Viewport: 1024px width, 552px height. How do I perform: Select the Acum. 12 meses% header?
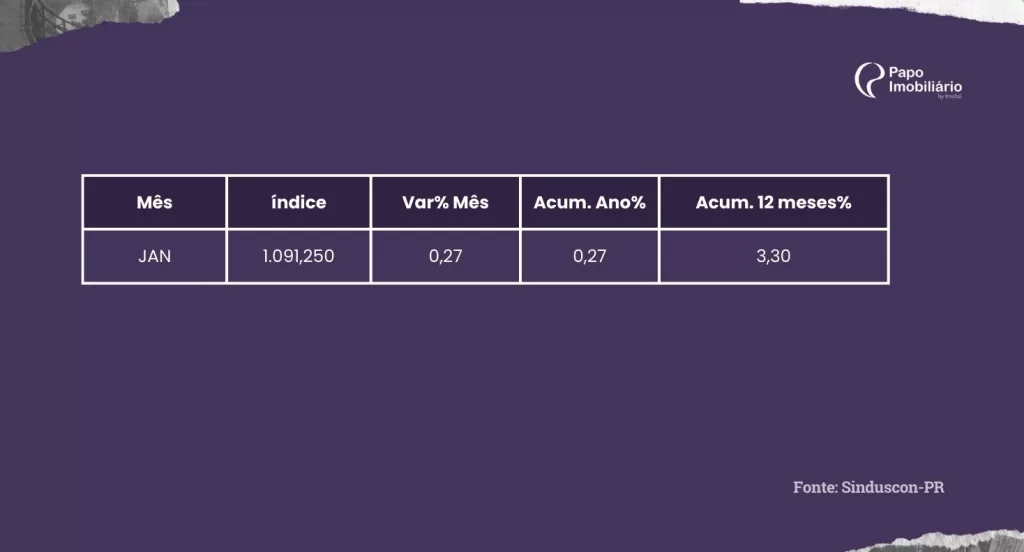(x=774, y=203)
